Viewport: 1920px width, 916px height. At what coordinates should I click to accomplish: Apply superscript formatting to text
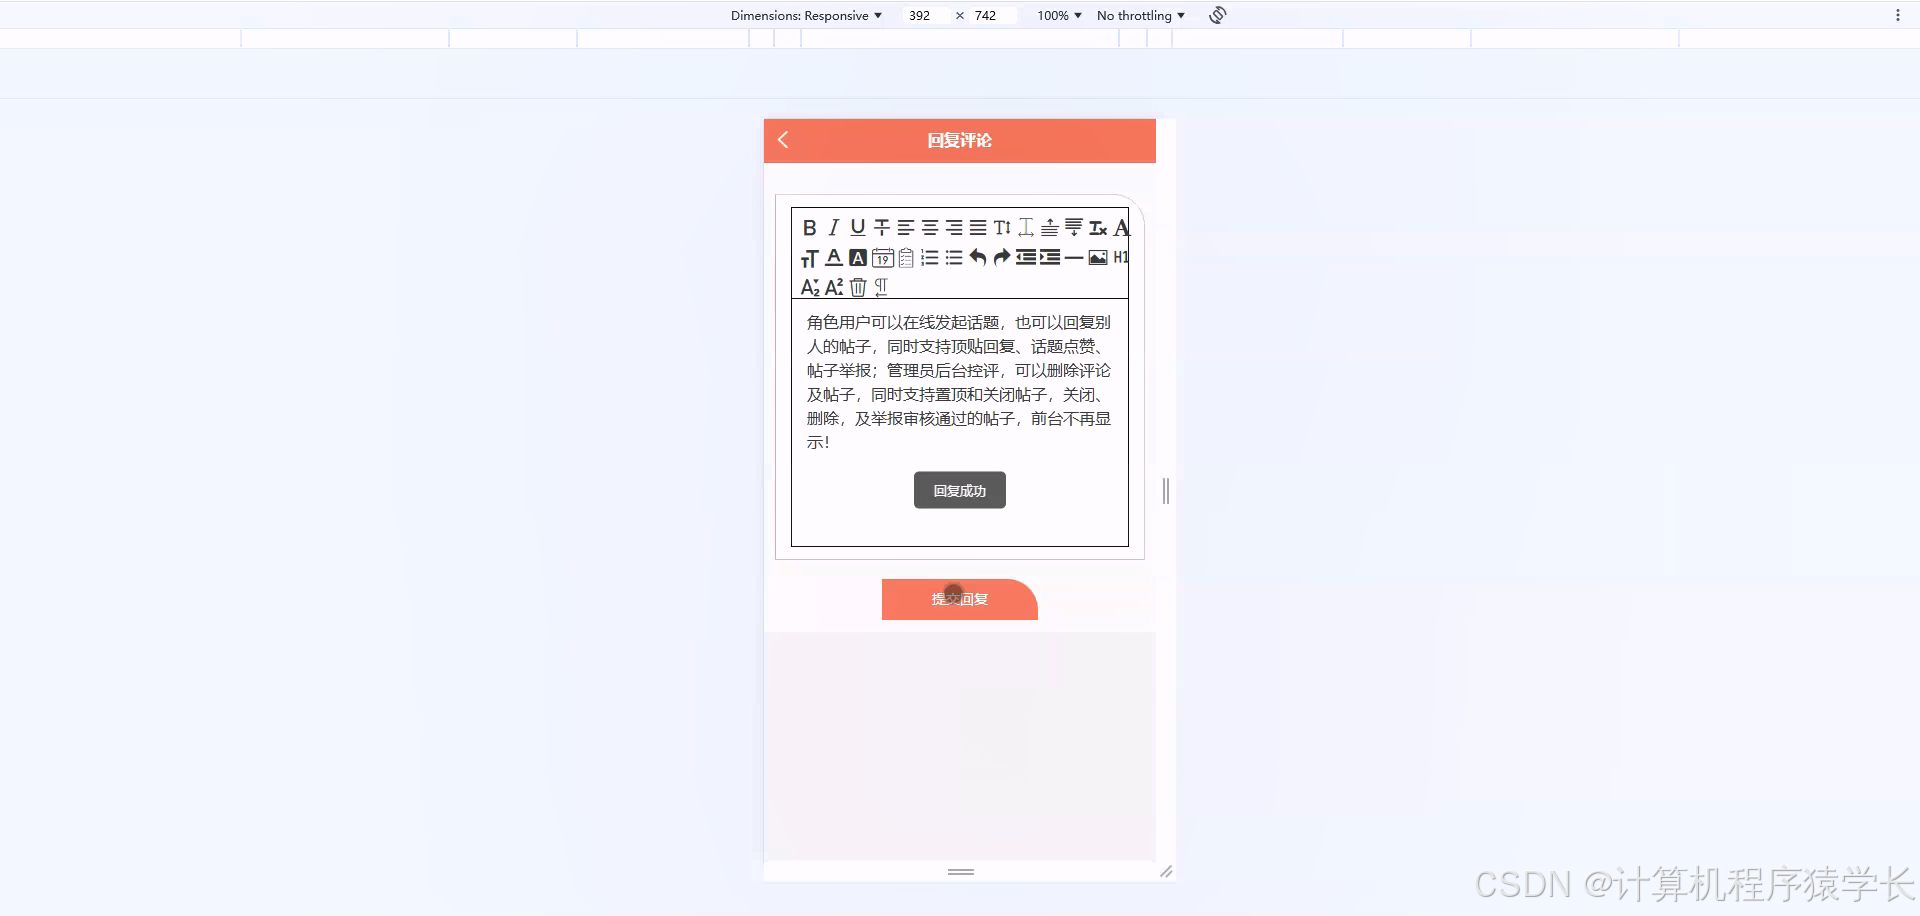click(x=833, y=287)
